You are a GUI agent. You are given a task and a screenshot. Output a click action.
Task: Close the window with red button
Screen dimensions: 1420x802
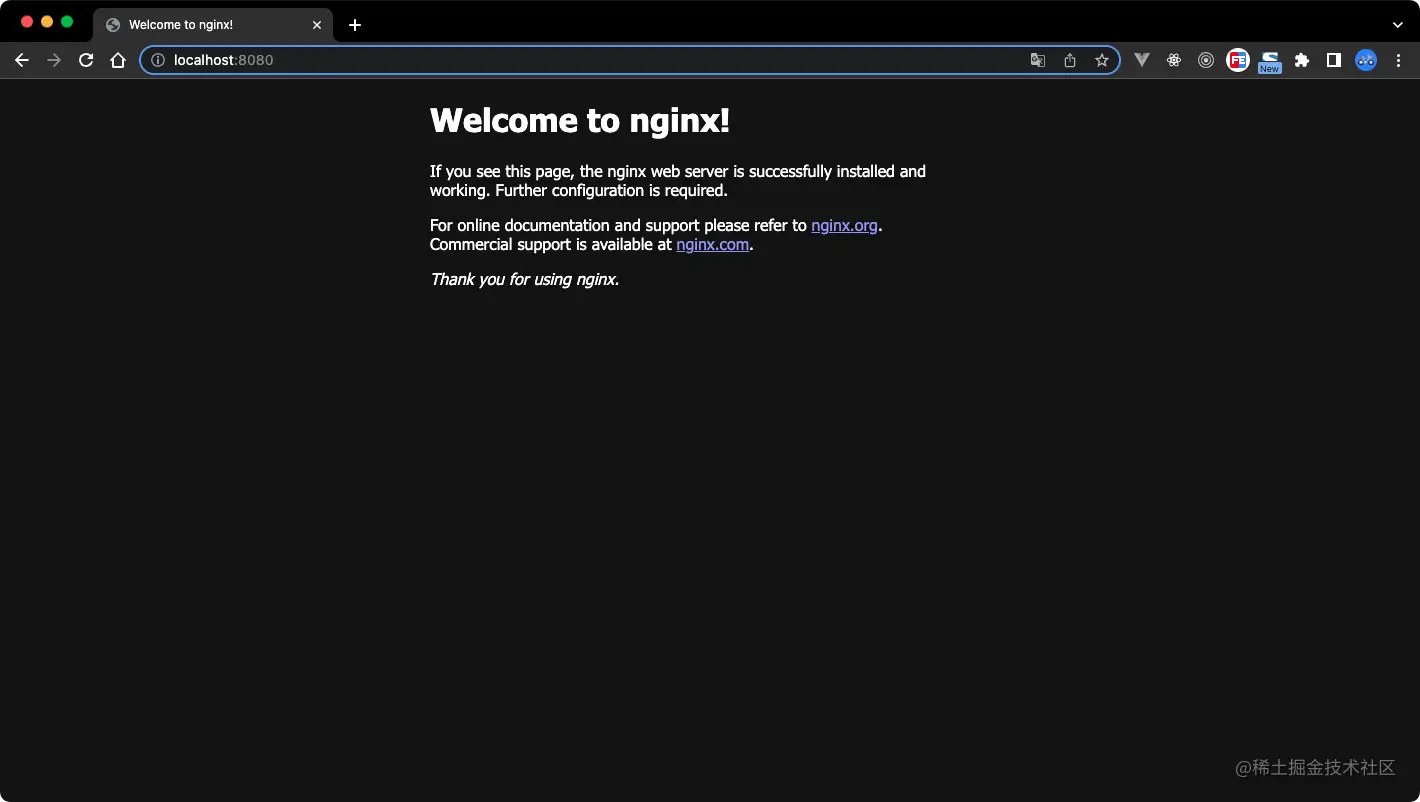(27, 22)
